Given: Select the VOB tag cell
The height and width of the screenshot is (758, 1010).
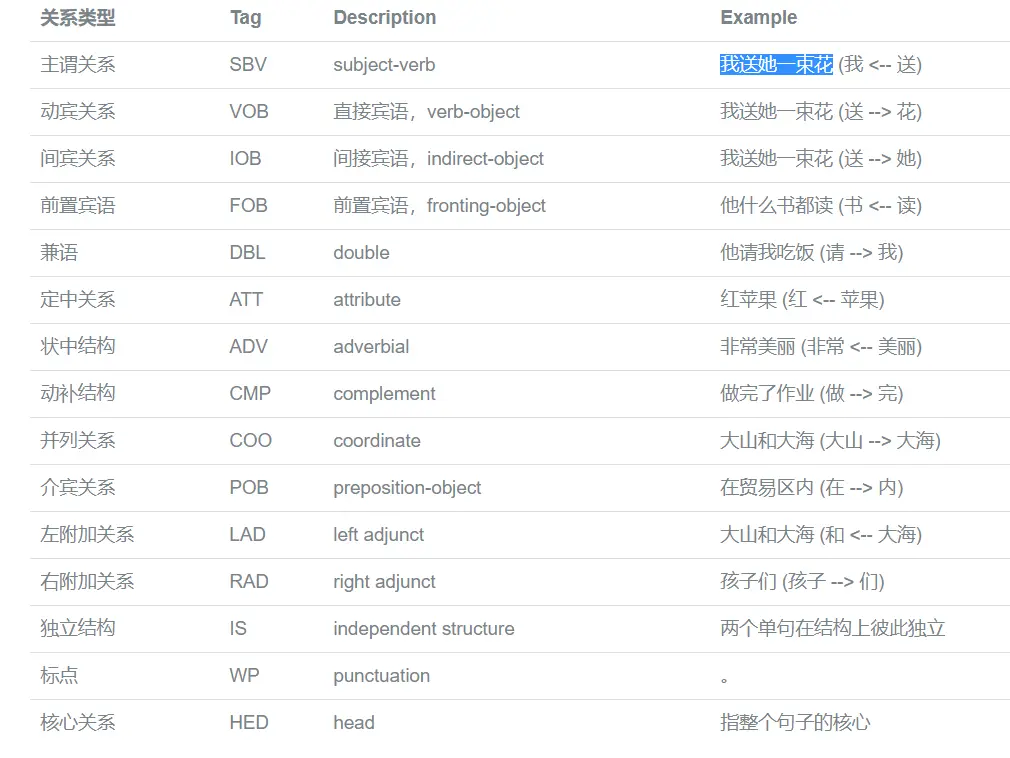Looking at the screenshot, I should 249,111.
